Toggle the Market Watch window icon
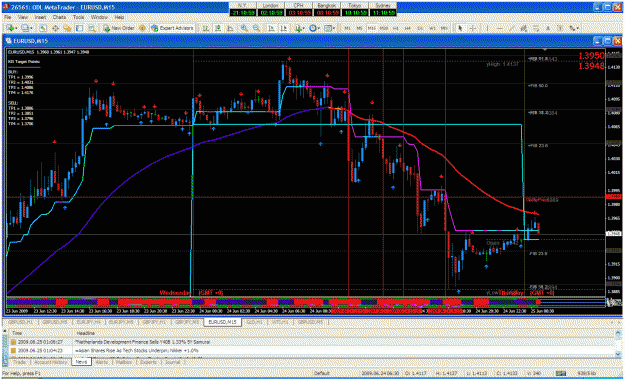This screenshot has height=379, width=625. click(x=43, y=28)
